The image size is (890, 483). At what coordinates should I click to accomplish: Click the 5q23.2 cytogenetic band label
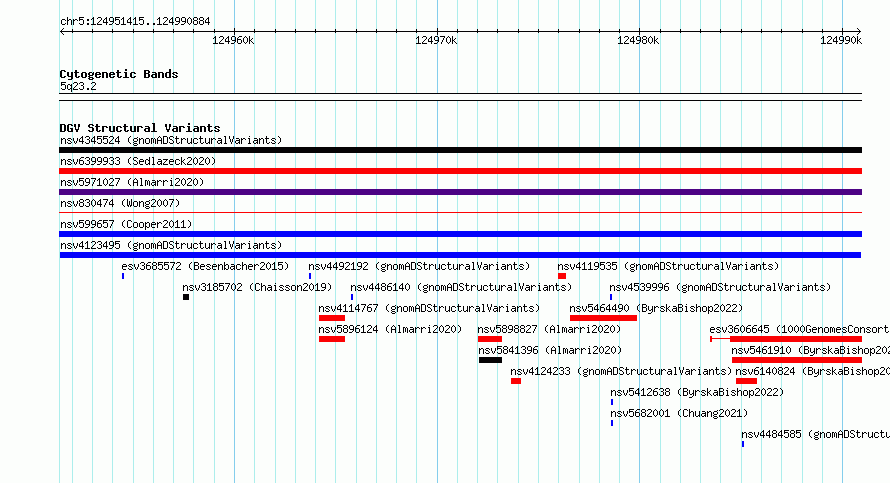[x=78, y=86]
